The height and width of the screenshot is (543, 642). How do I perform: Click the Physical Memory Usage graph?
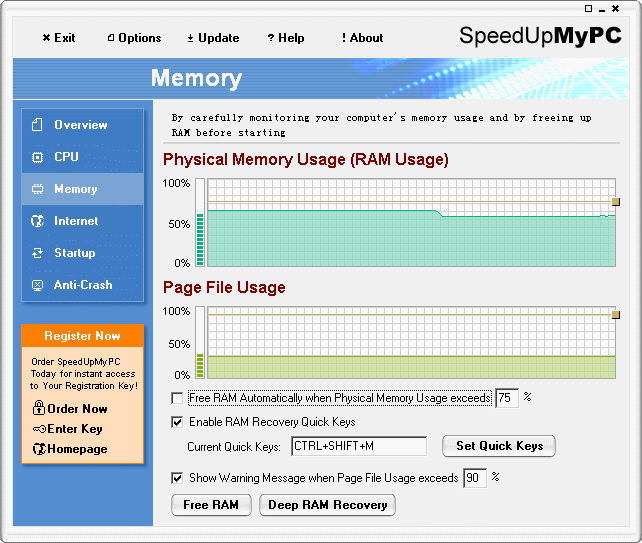pos(411,222)
